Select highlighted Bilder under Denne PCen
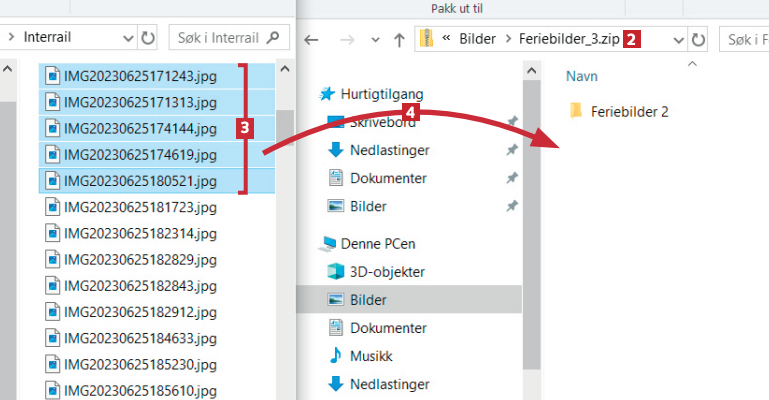The height and width of the screenshot is (400, 769). 409,300
